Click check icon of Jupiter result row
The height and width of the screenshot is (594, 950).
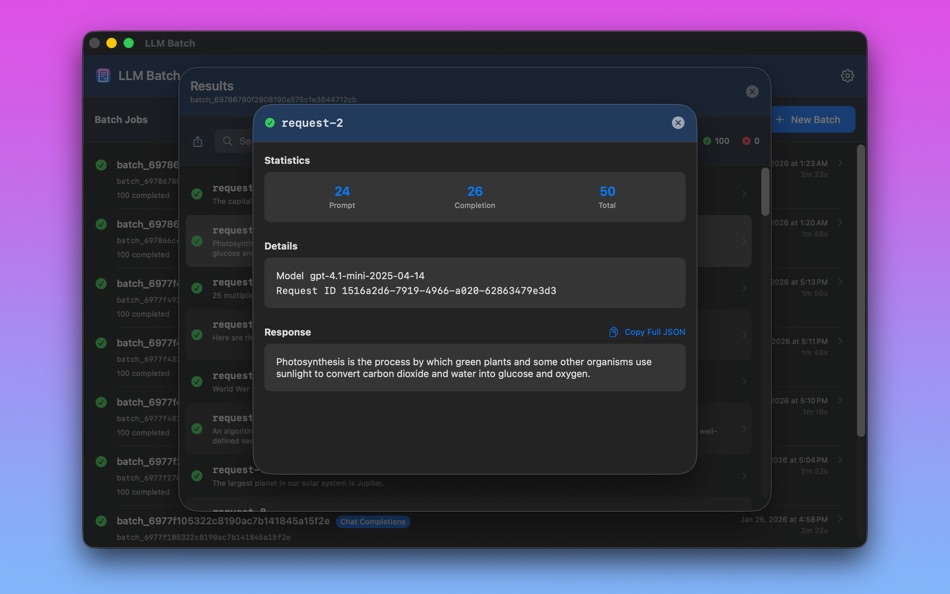[x=197, y=476]
